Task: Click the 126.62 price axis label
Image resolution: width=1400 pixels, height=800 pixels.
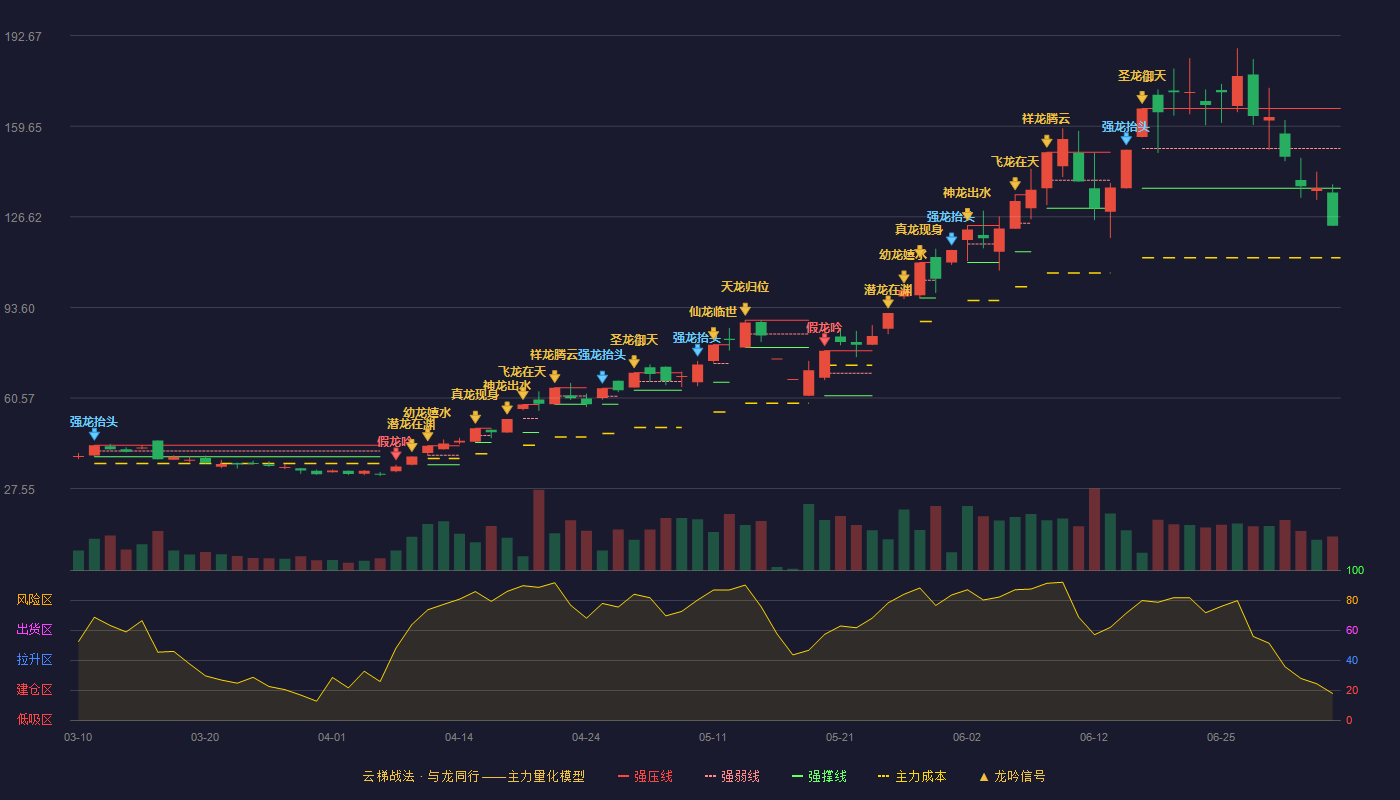Action: [x=23, y=218]
